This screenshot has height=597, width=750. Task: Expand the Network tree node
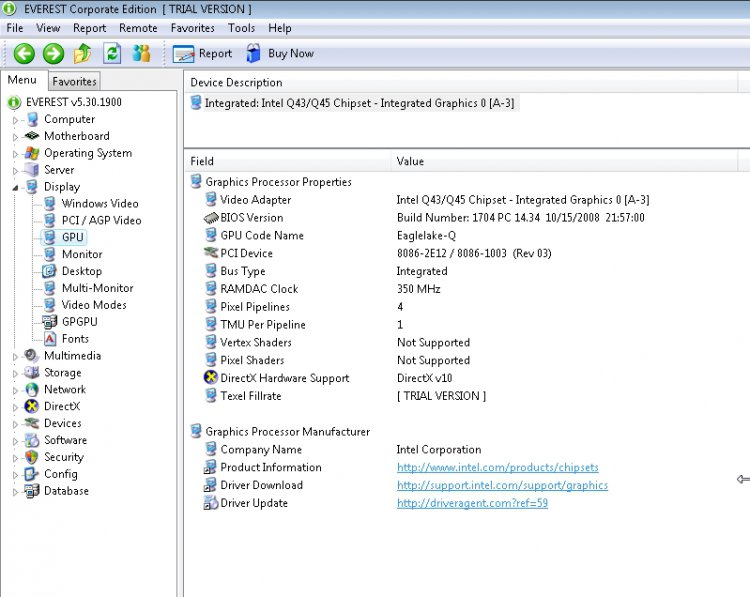point(15,390)
